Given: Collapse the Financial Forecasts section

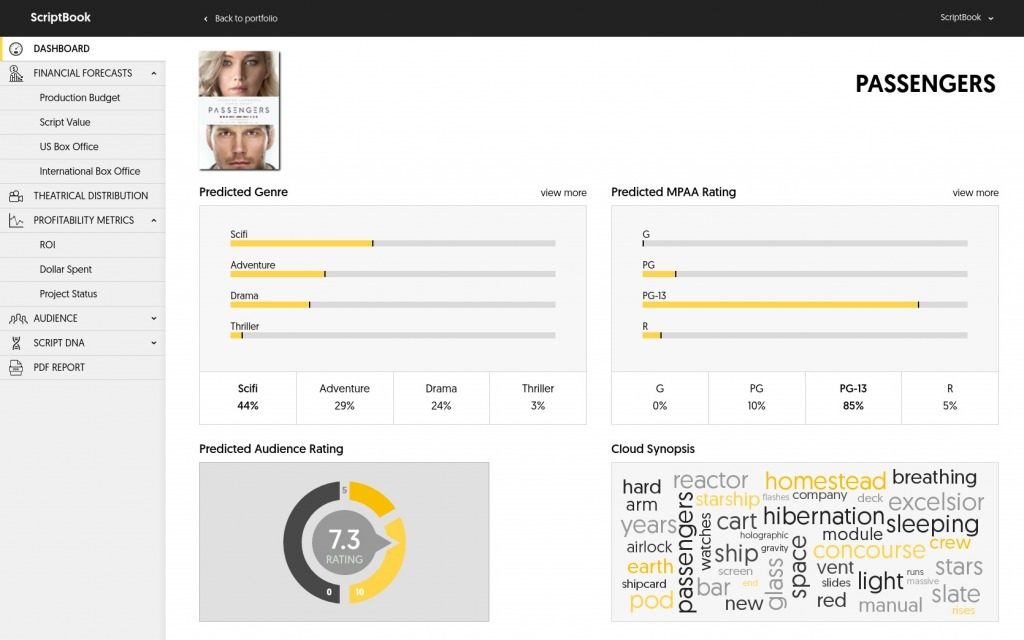Looking at the screenshot, I should (x=153, y=73).
